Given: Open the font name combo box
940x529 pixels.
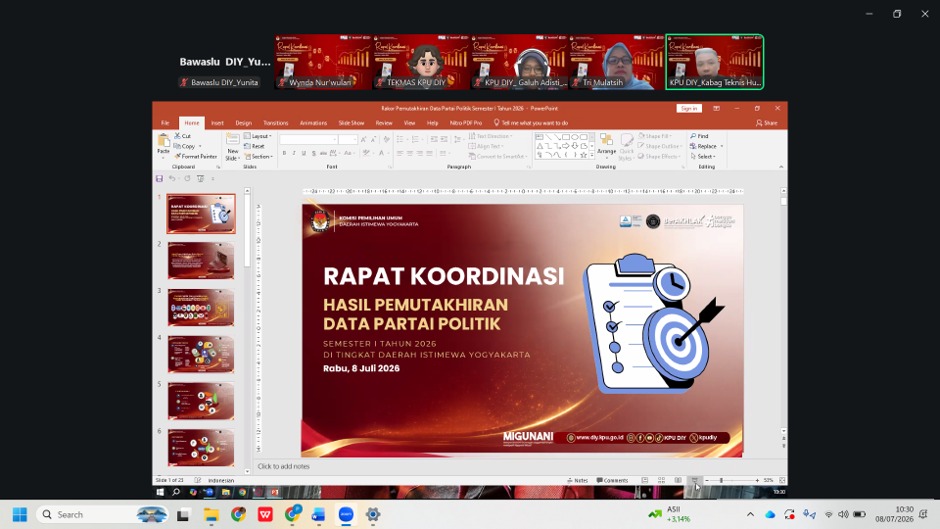Looking at the screenshot, I should (309, 139).
